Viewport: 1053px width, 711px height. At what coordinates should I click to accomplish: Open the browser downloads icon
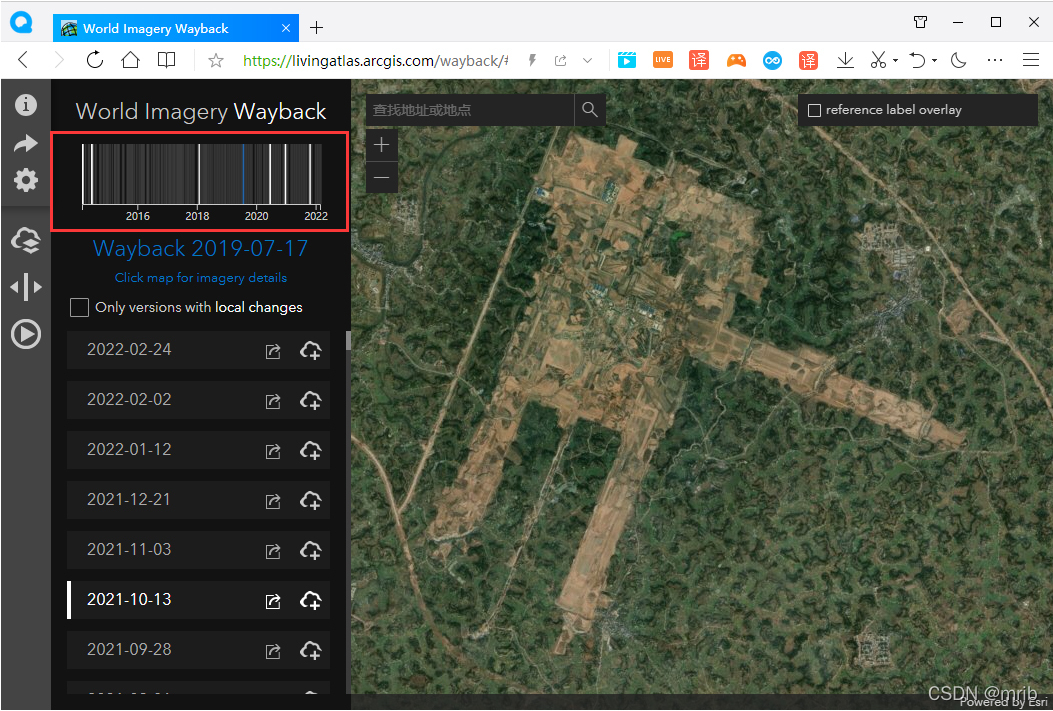pos(845,60)
